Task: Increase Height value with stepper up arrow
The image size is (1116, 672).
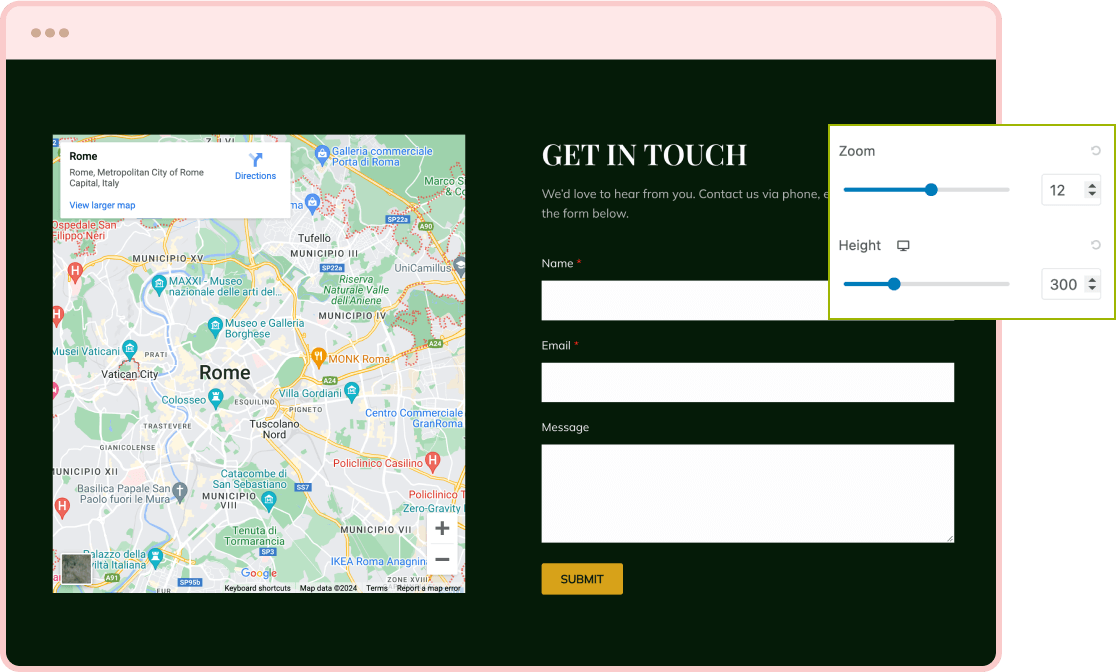Action: coord(1093,280)
